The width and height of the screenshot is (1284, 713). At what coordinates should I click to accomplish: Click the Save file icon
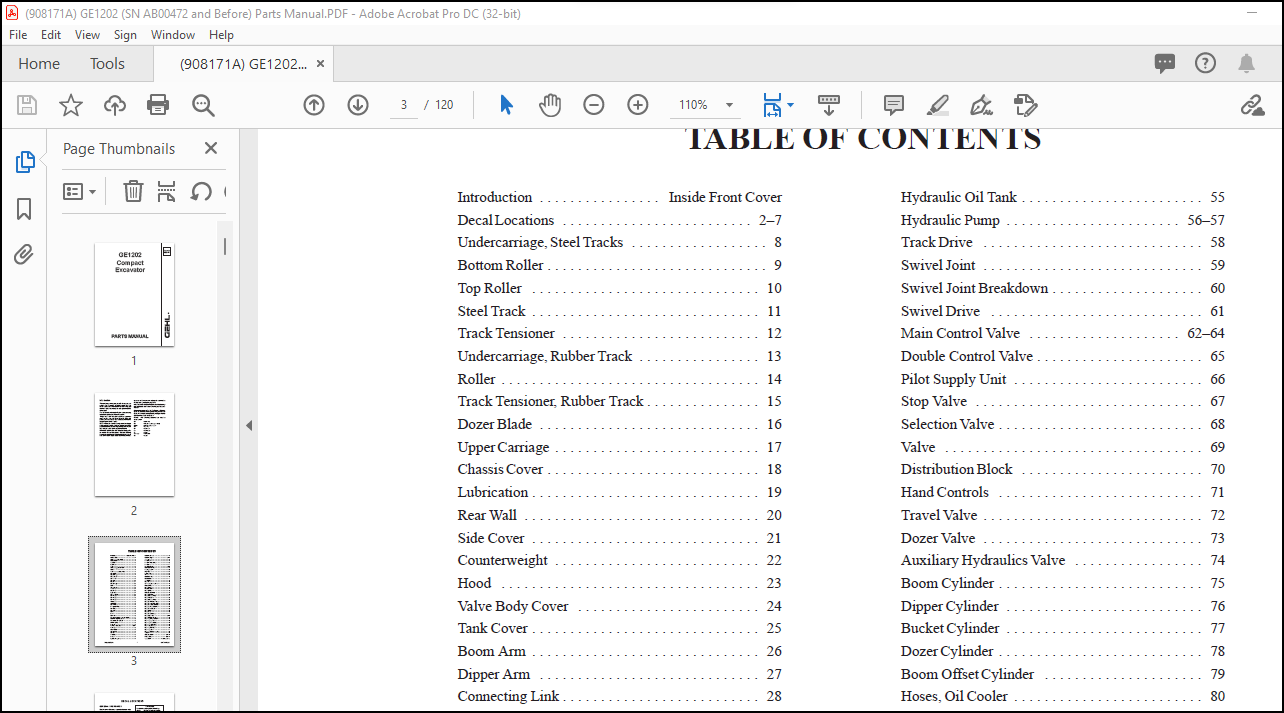(27, 105)
